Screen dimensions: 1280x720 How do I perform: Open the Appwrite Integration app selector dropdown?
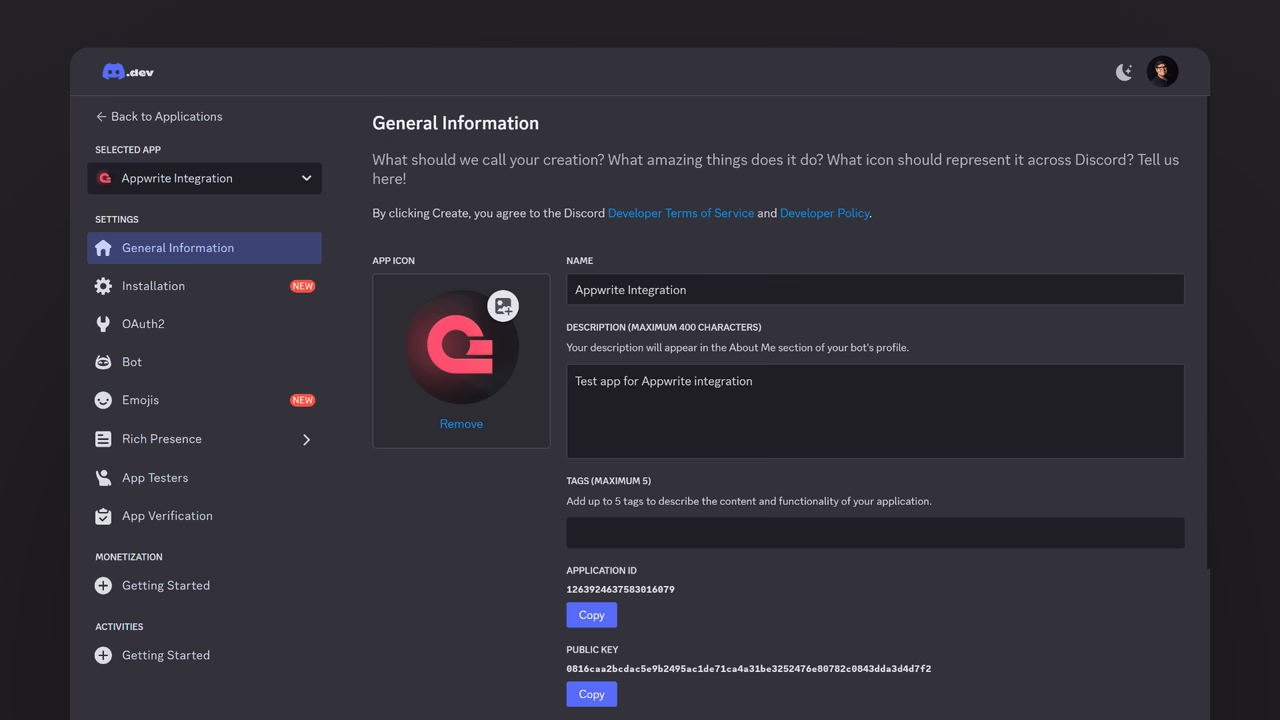pos(204,178)
